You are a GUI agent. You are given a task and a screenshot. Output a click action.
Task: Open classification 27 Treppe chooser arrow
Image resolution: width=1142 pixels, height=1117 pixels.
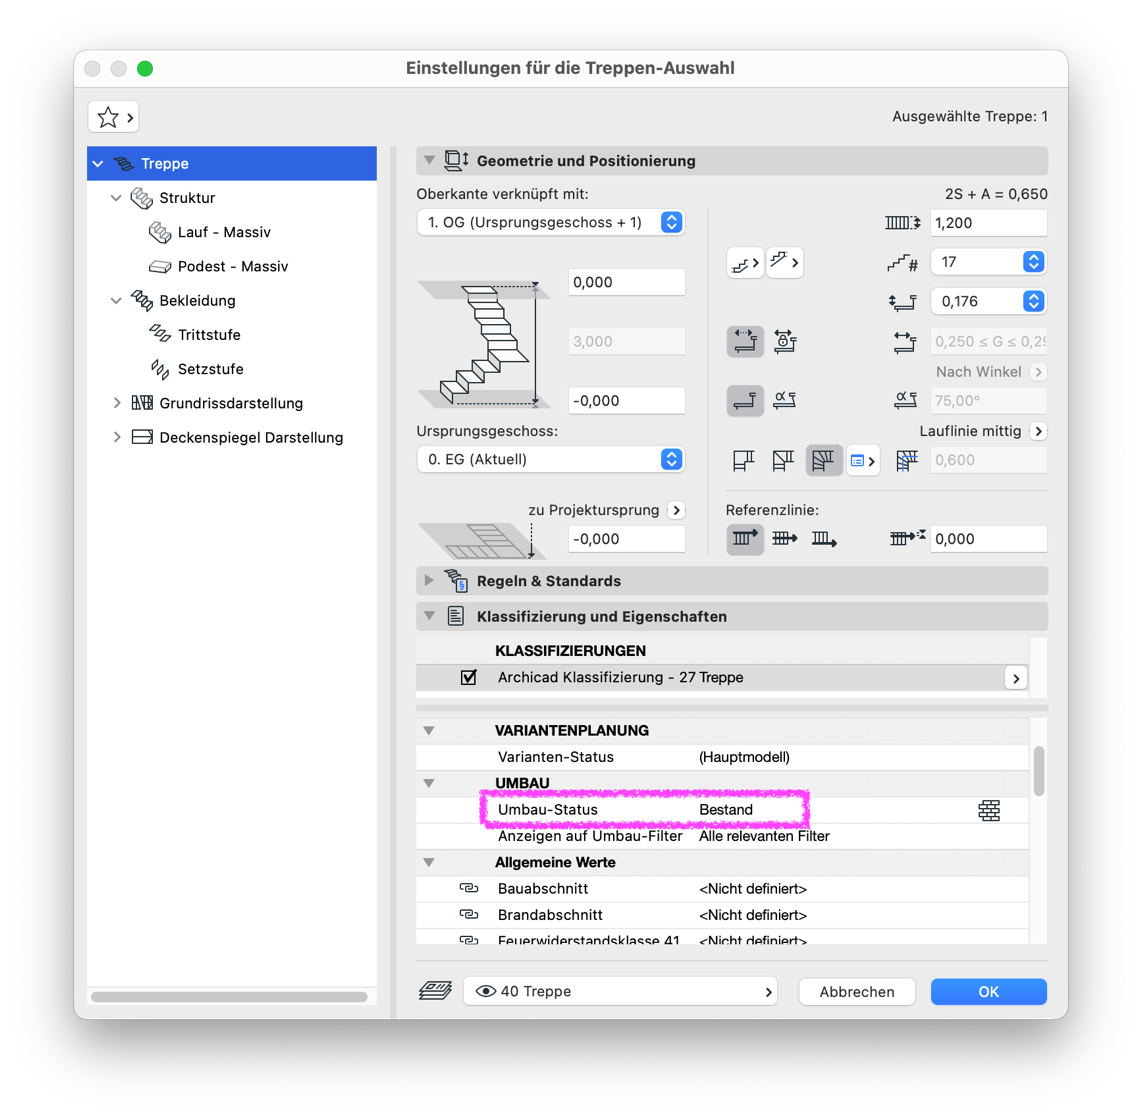(x=1016, y=678)
